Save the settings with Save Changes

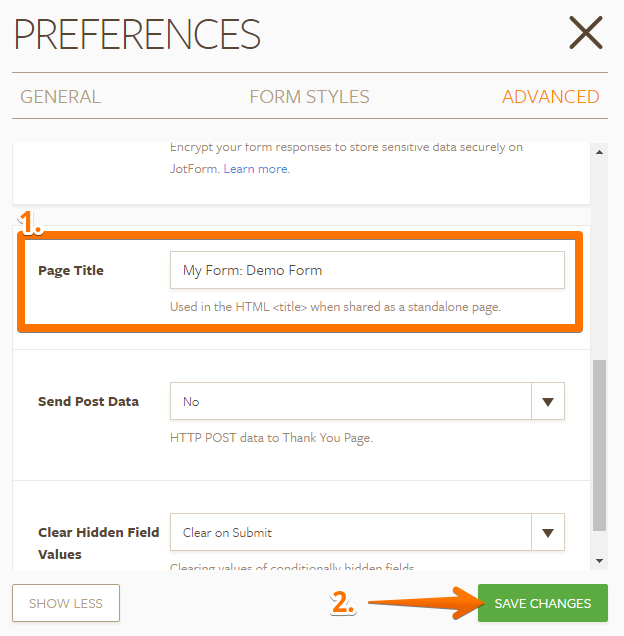click(x=542, y=603)
